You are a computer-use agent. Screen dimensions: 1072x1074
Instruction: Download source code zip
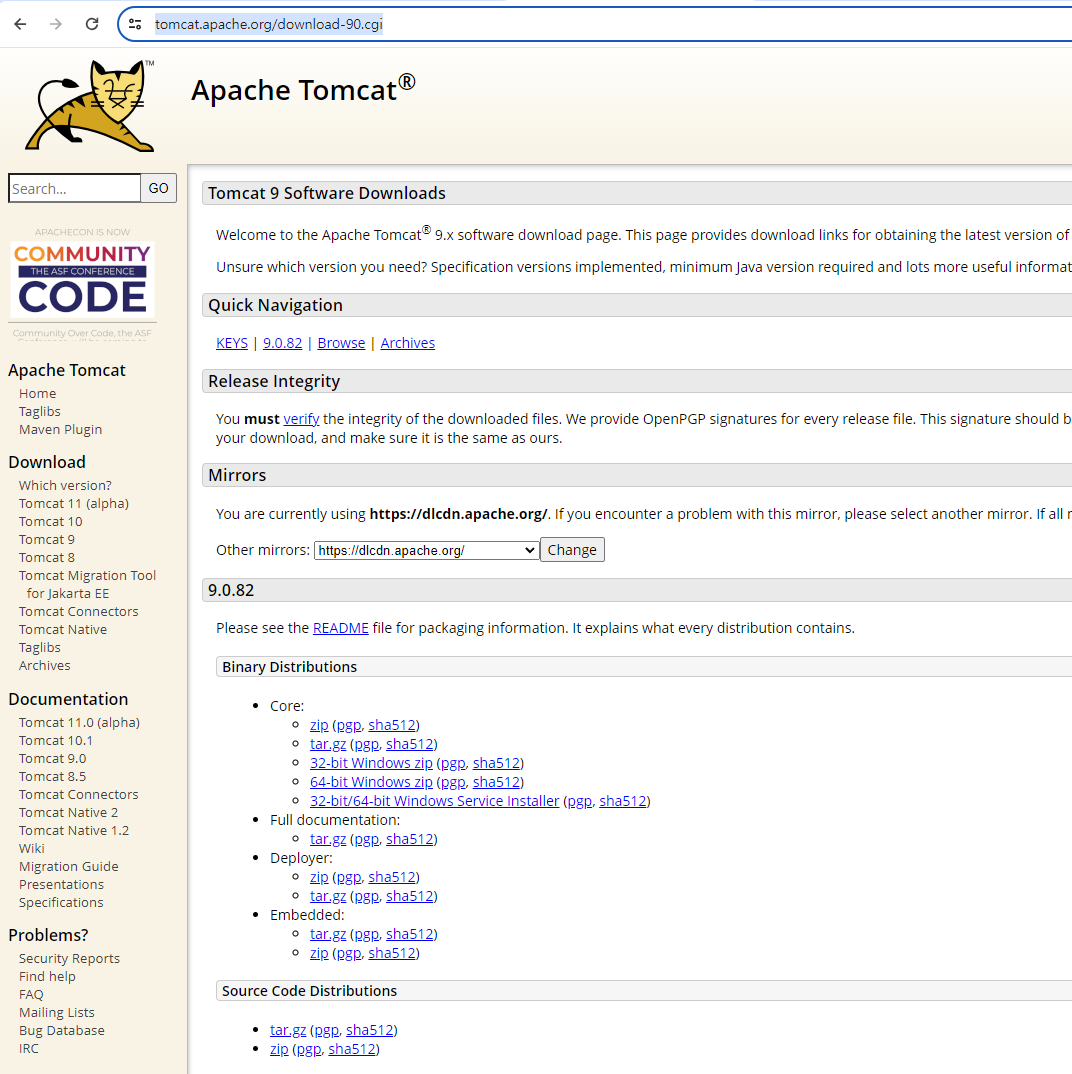[279, 1049]
